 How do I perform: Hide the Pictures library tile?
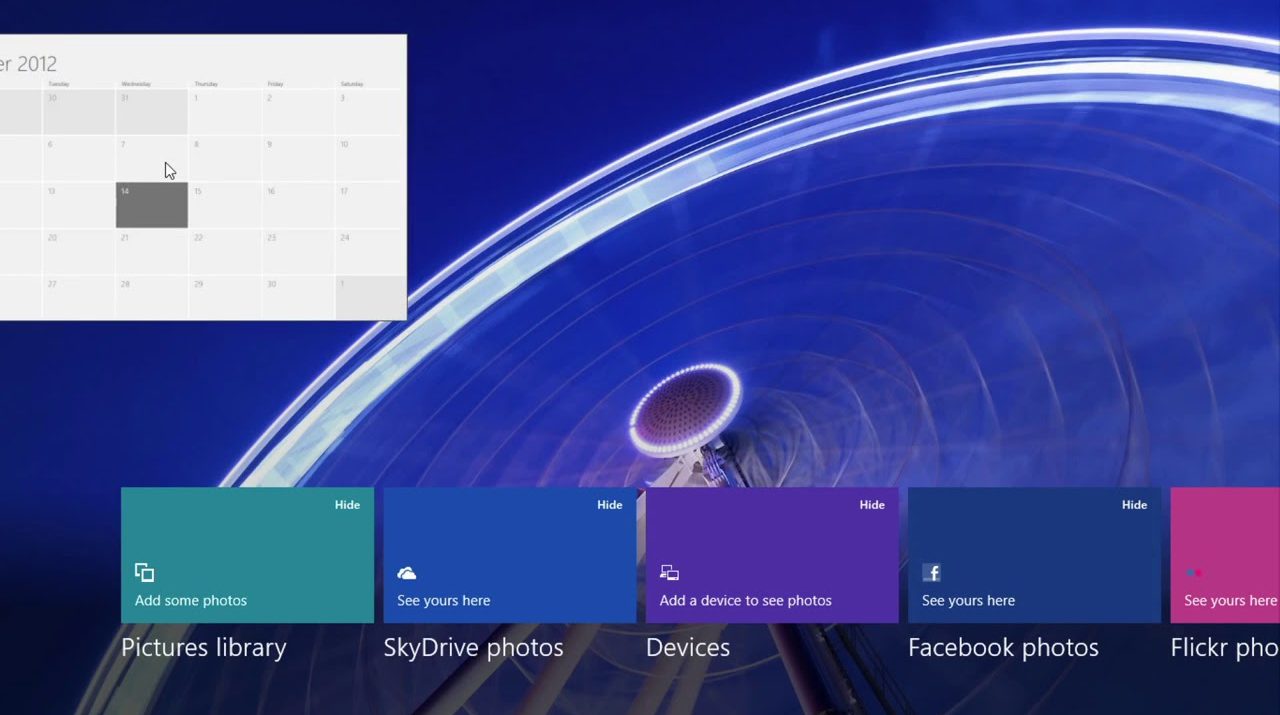[x=347, y=505]
